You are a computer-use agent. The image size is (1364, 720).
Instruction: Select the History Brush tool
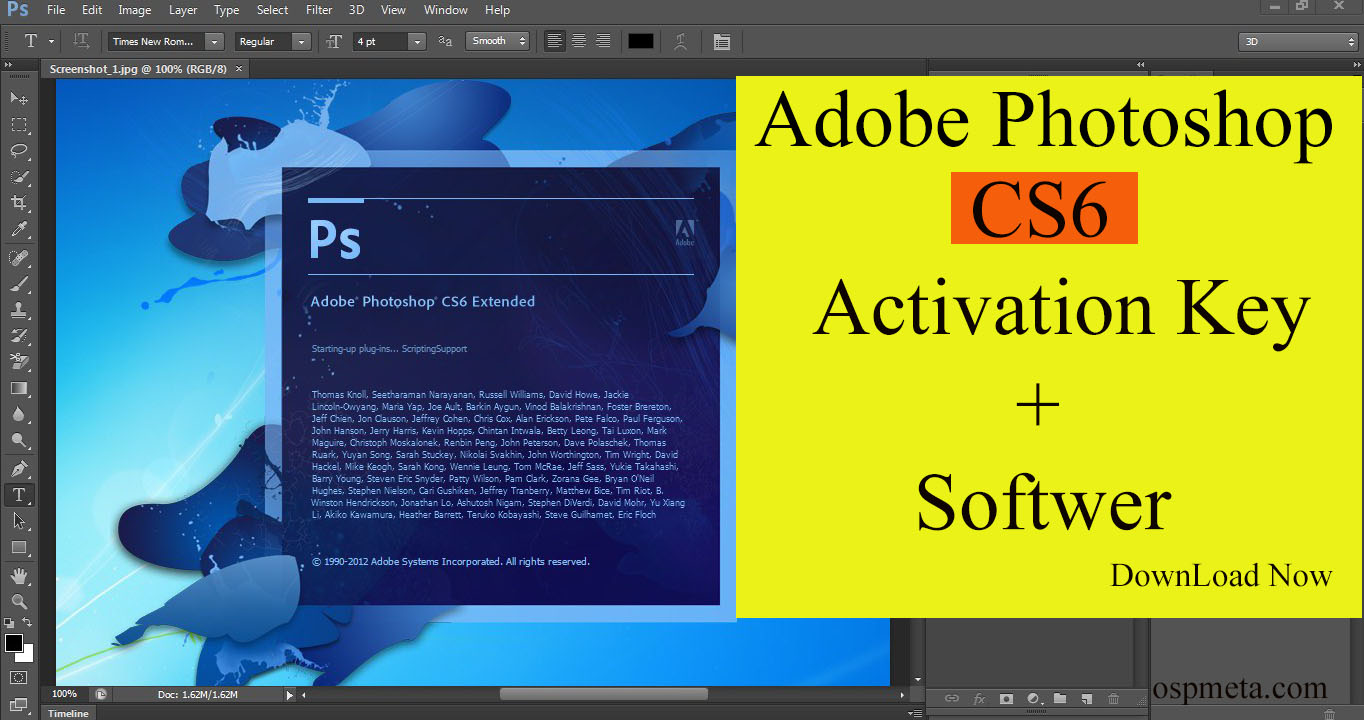pos(18,336)
